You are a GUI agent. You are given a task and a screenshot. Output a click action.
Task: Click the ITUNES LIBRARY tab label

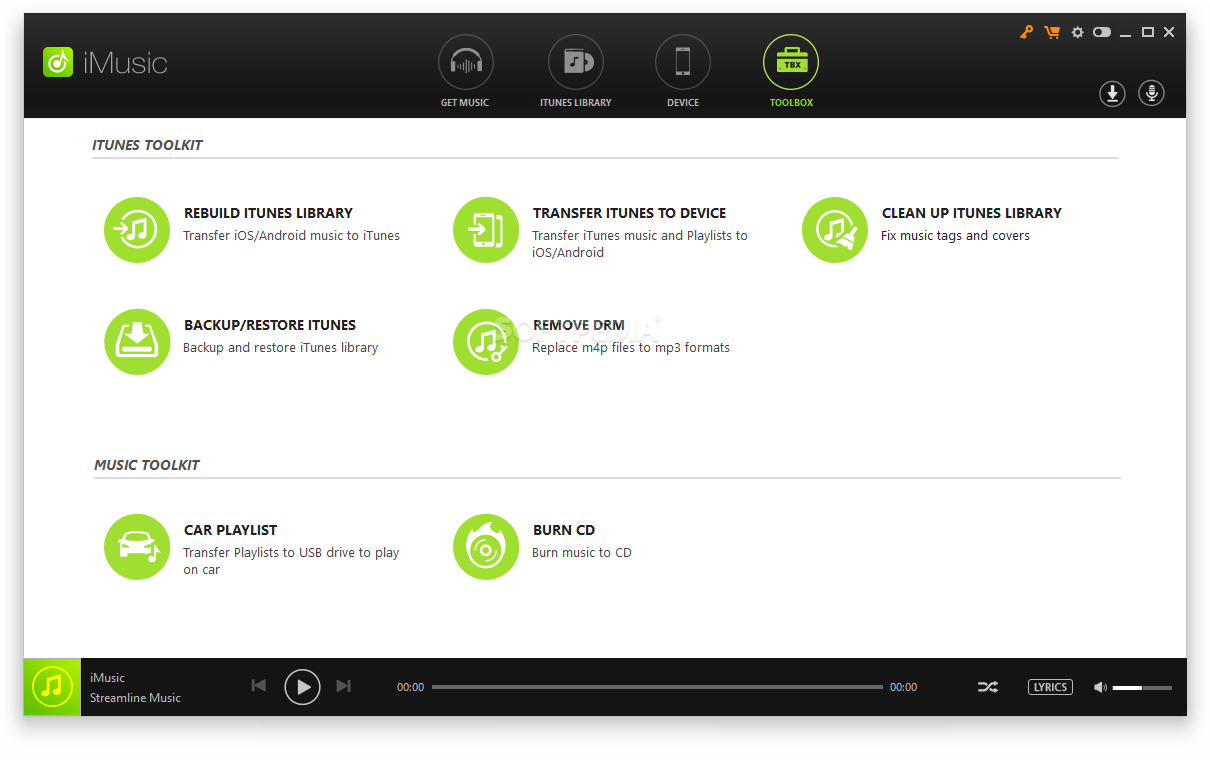coord(576,103)
